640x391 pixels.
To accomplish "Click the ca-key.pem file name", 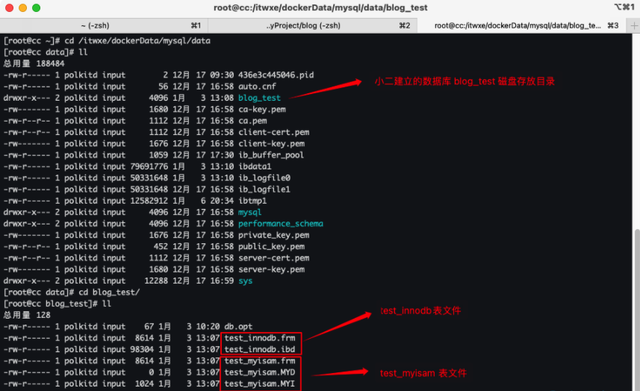I will 262,109.
